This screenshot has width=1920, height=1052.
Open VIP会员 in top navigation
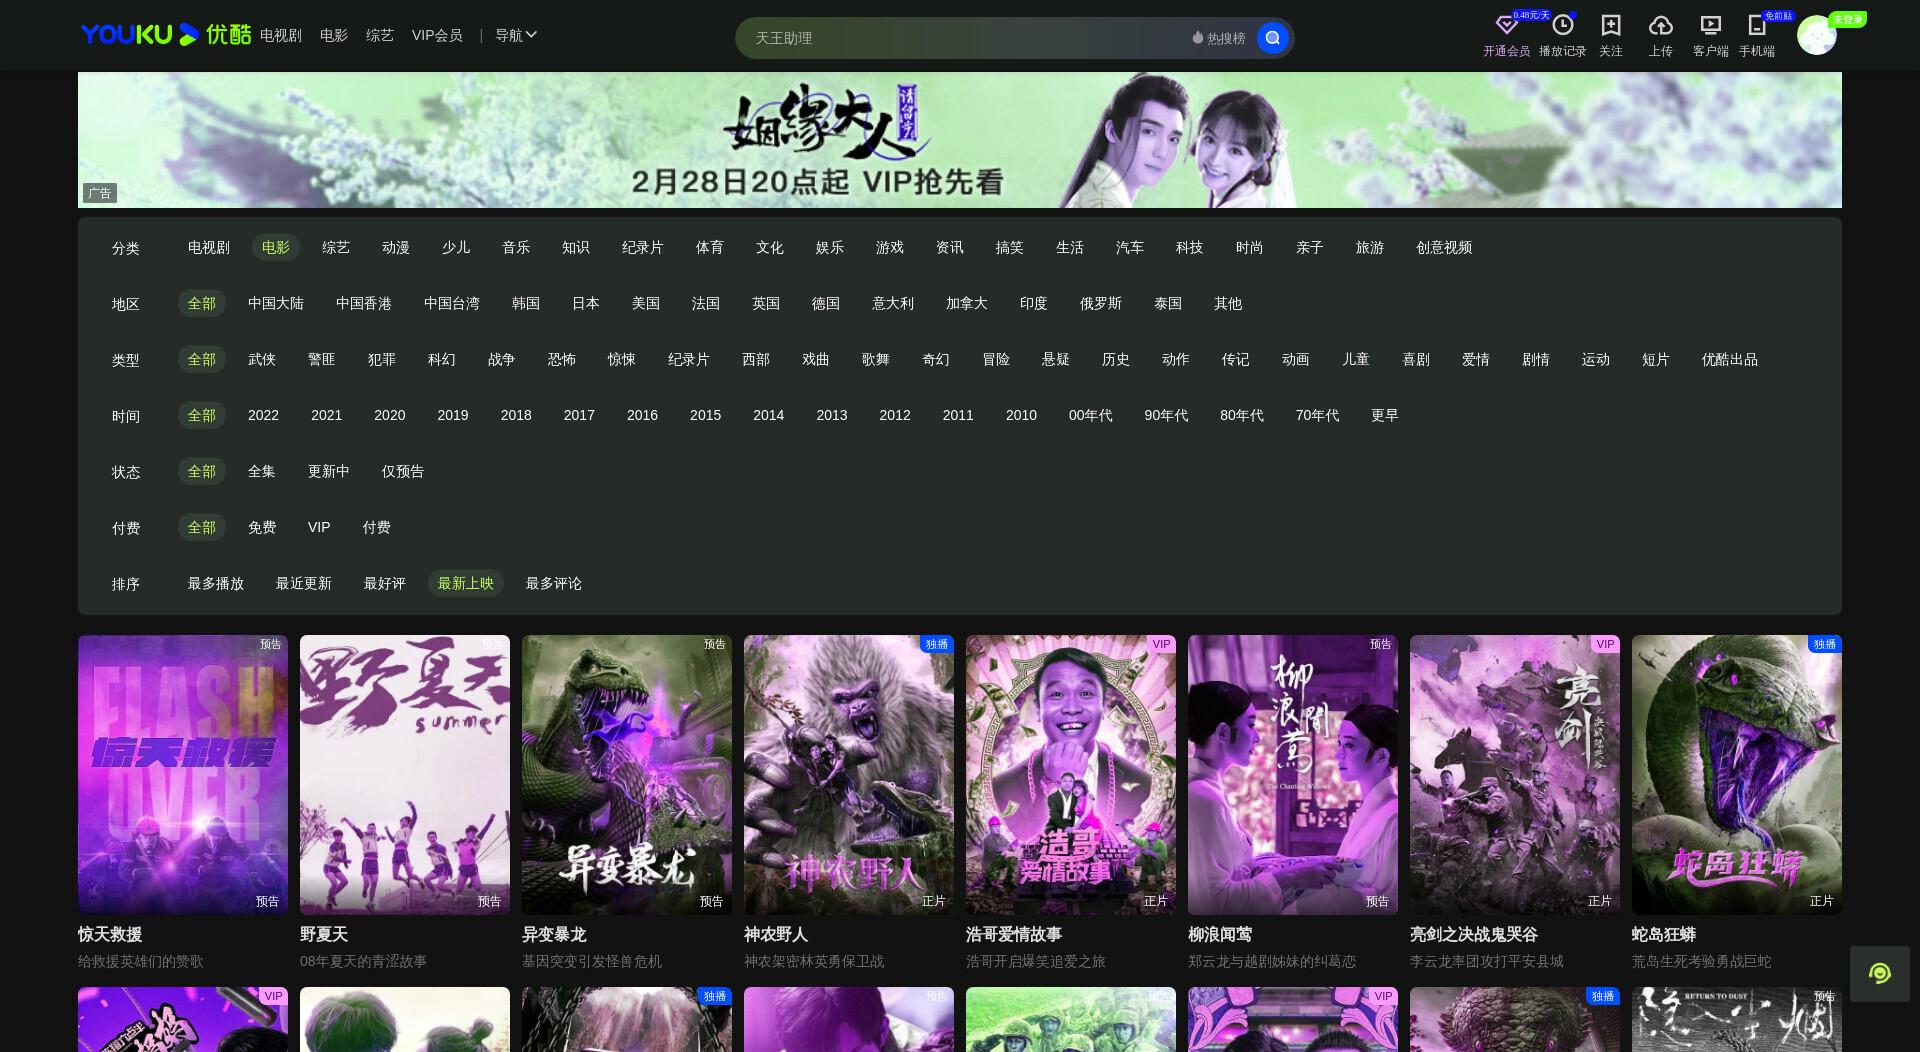point(437,35)
